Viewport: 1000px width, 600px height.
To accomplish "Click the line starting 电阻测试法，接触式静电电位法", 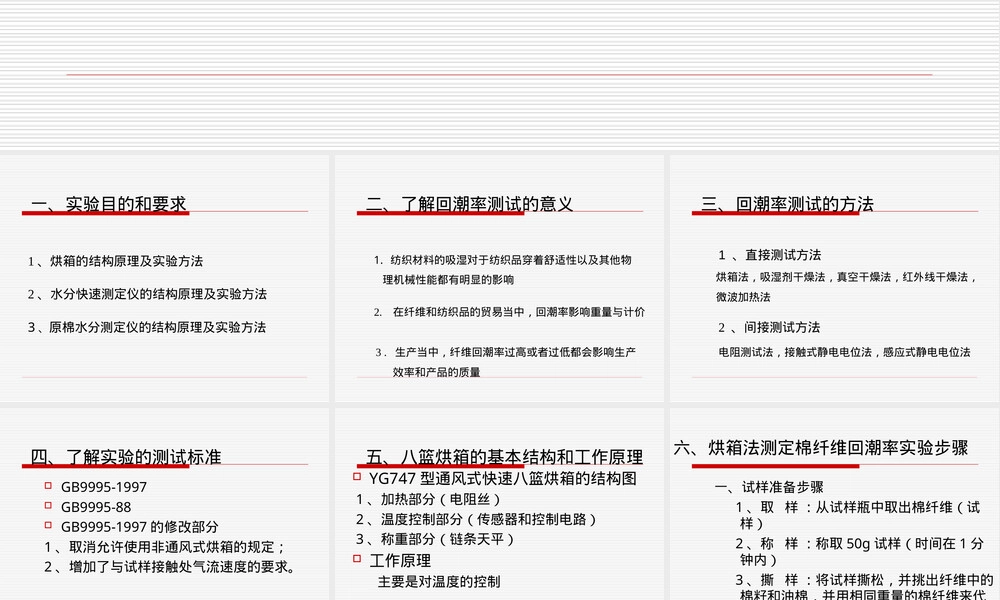I will click(x=844, y=352).
